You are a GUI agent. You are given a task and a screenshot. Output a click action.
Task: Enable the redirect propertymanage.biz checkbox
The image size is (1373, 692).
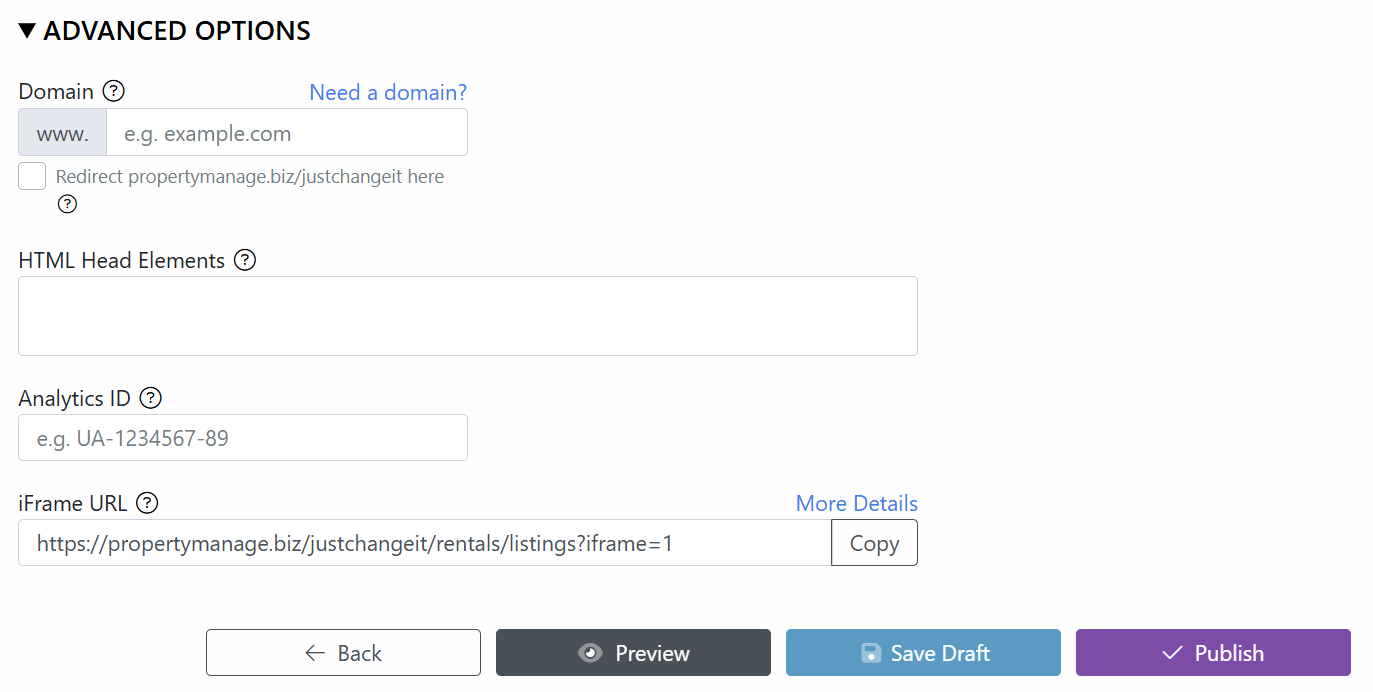[x=32, y=176]
